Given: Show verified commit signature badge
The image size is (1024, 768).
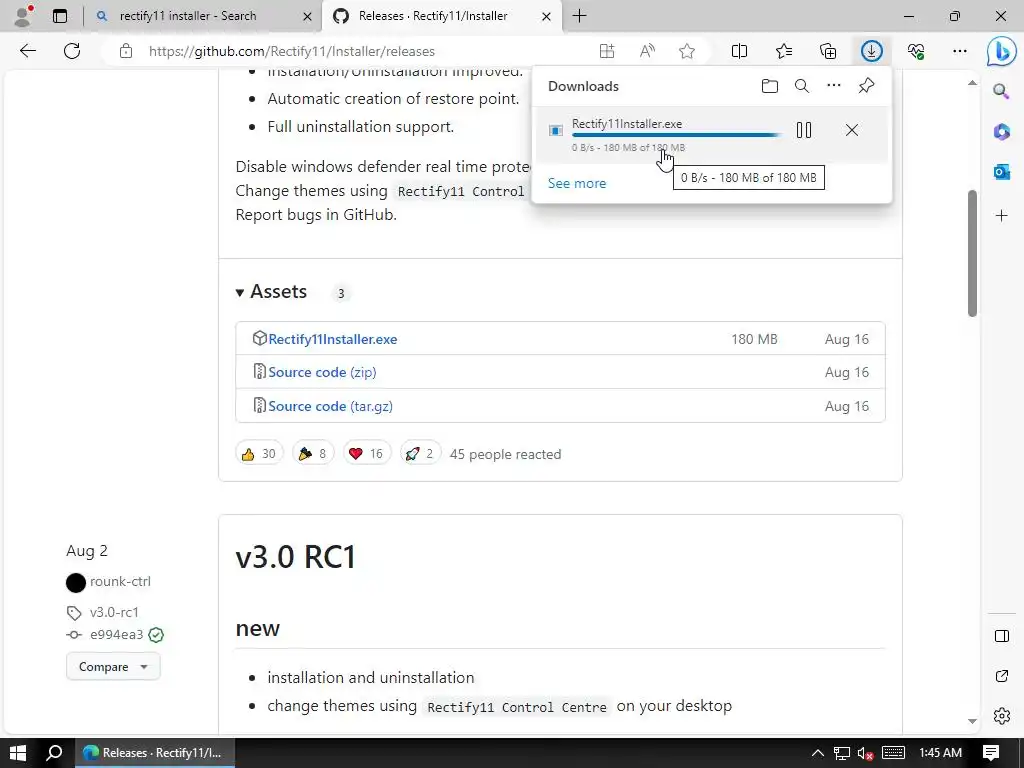Looking at the screenshot, I should pyautogui.click(x=156, y=635).
